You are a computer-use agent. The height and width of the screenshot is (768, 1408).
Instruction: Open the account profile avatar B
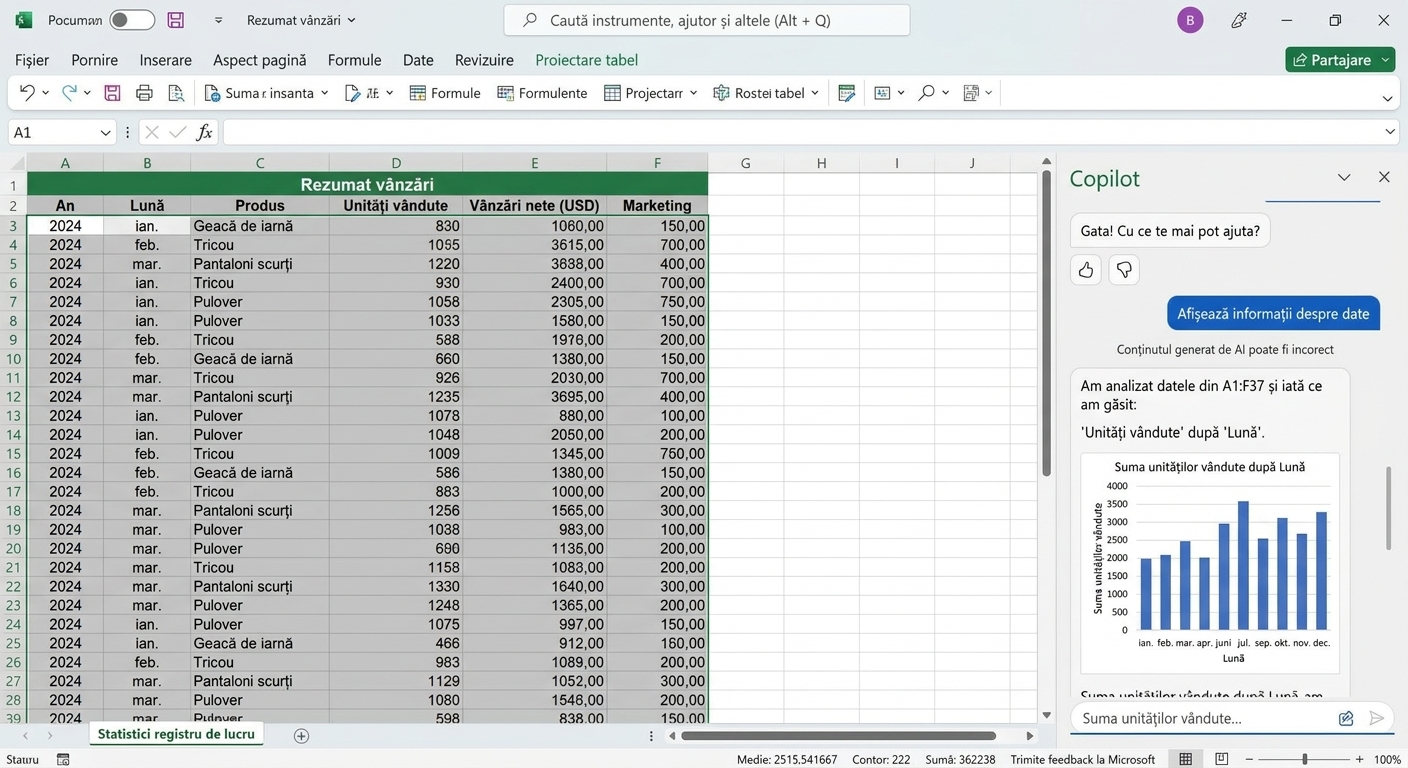tap(1190, 20)
